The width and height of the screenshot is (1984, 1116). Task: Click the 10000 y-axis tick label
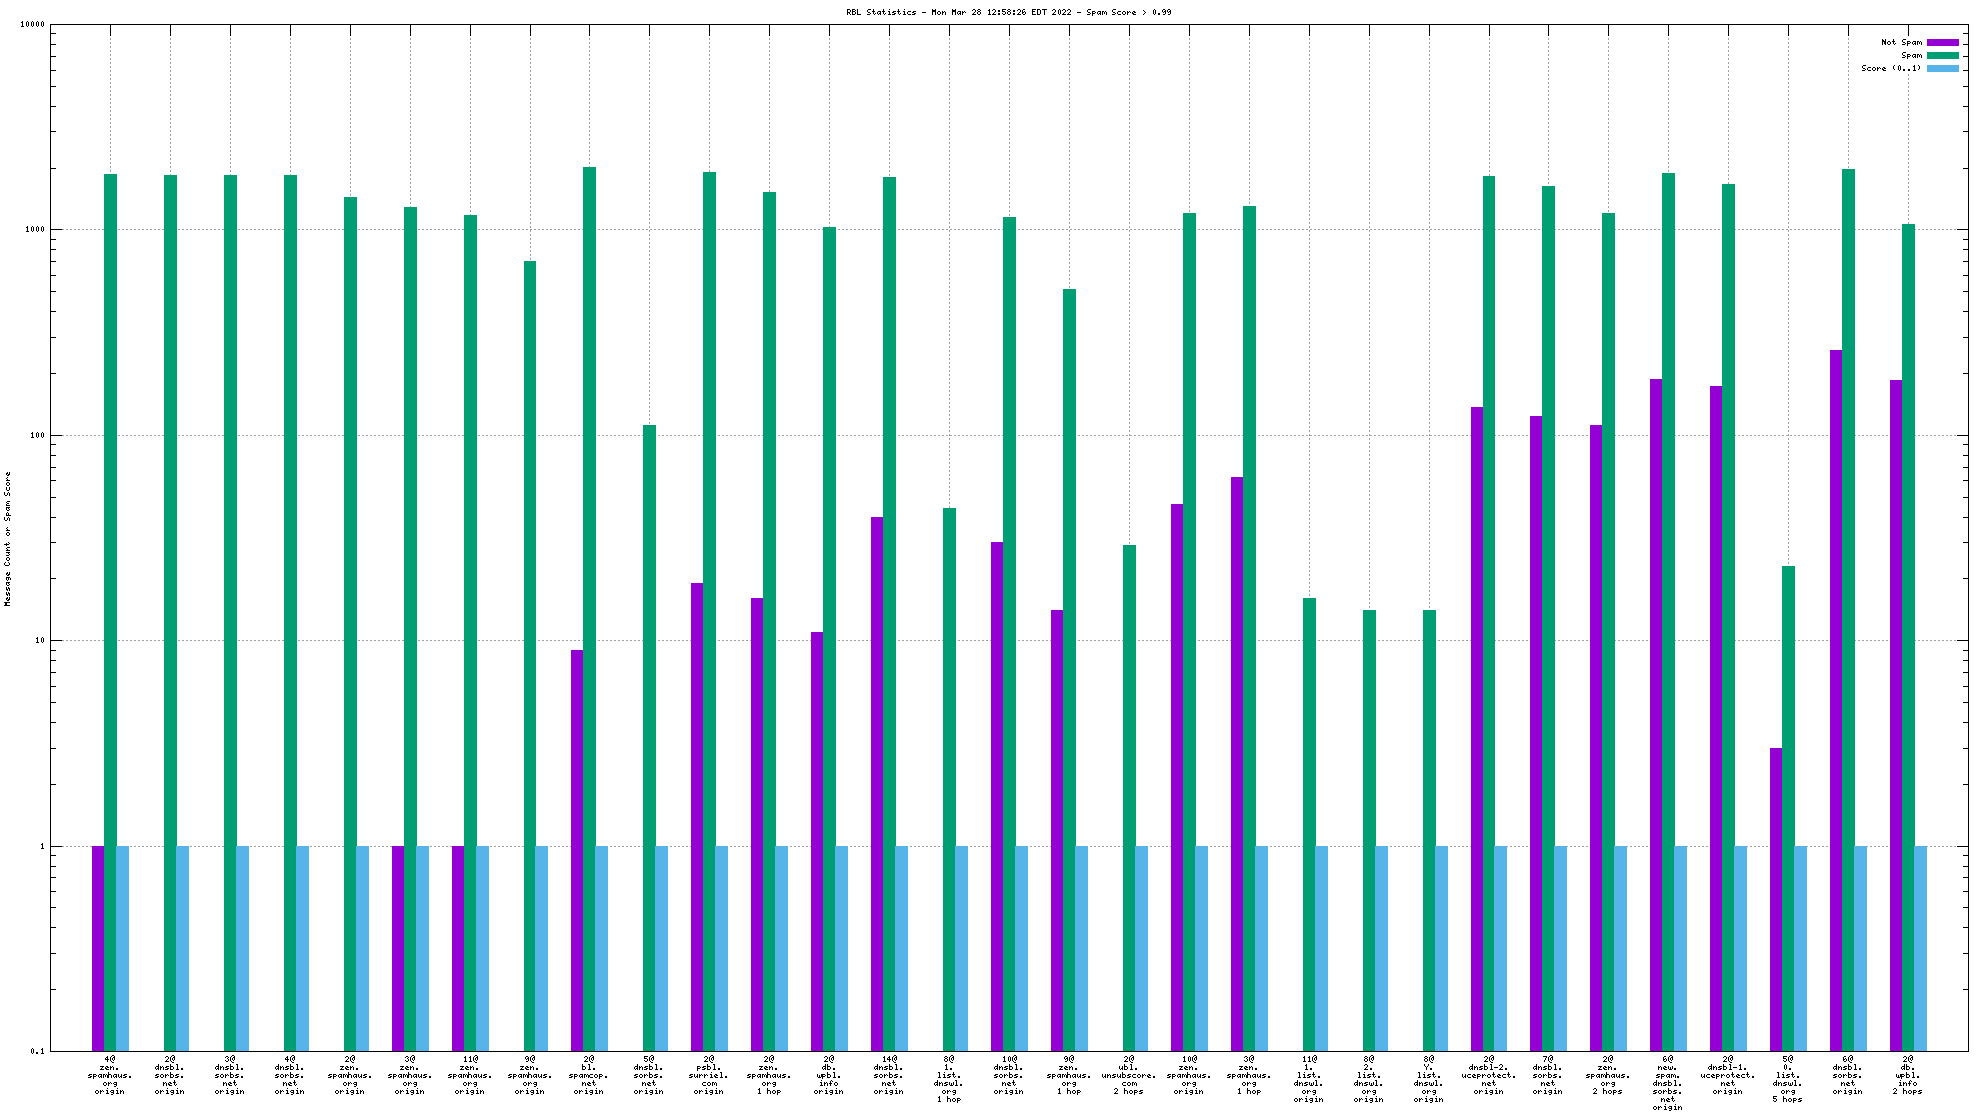(33, 25)
